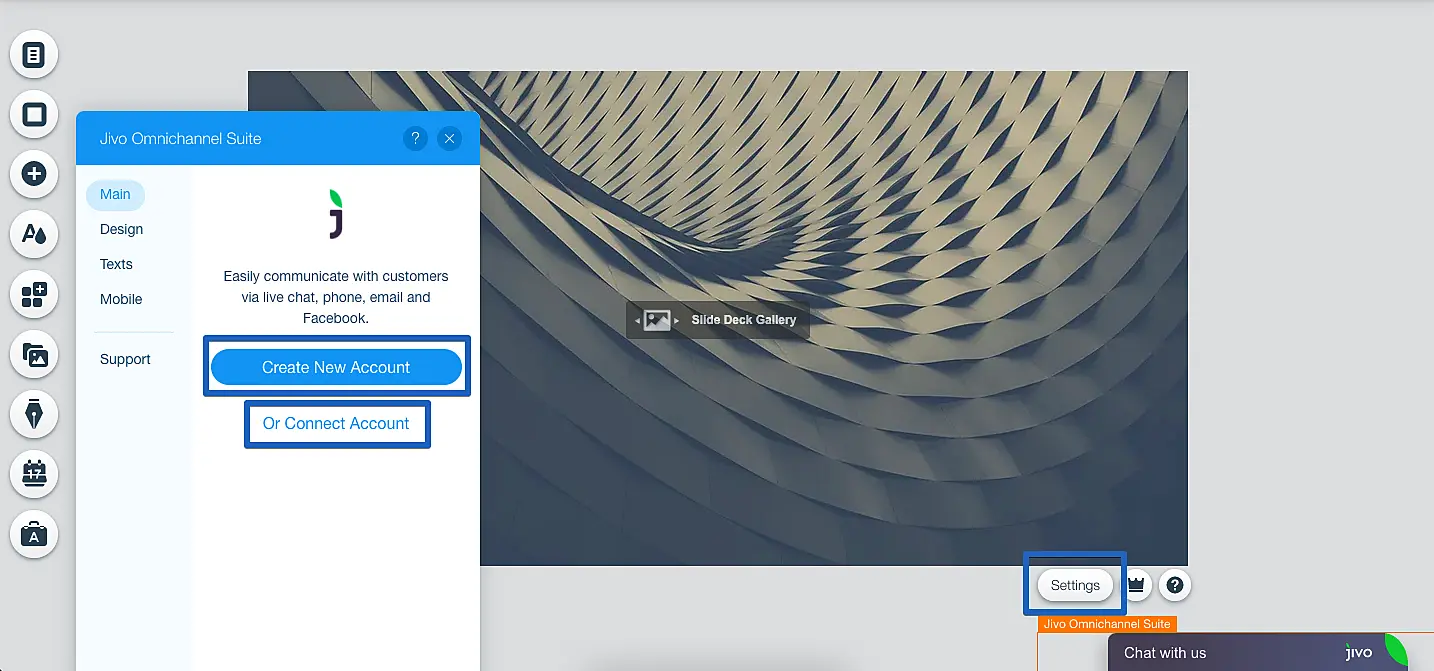Open the Blog pen nib icon

(34, 414)
